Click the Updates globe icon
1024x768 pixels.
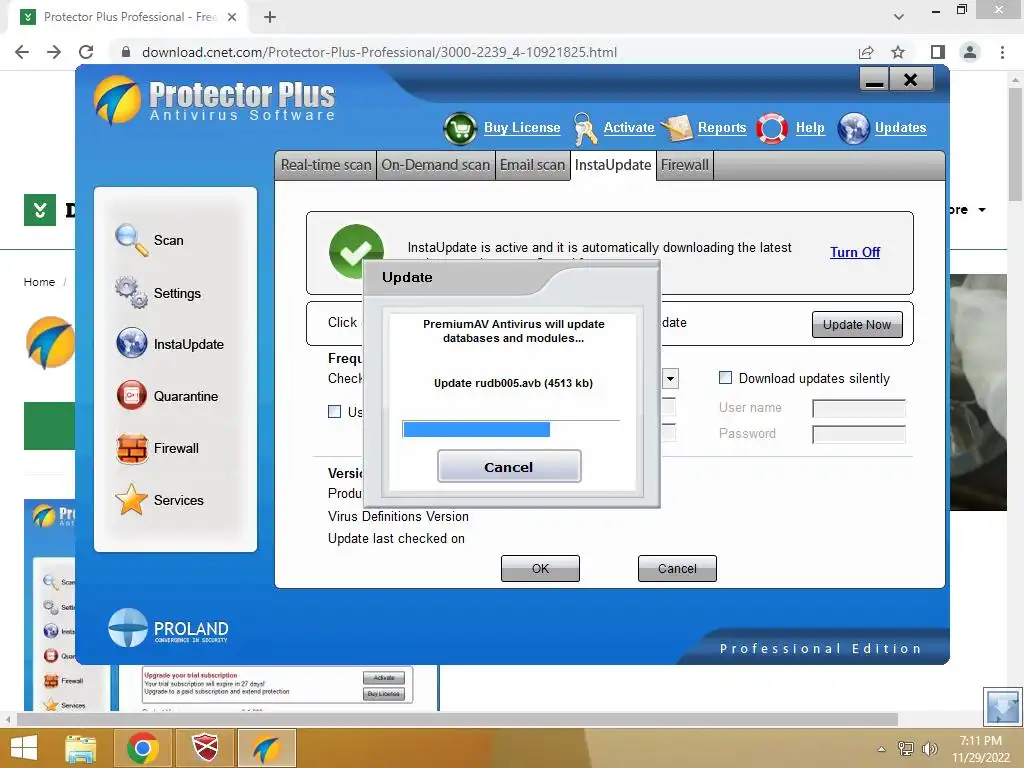coord(854,129)
